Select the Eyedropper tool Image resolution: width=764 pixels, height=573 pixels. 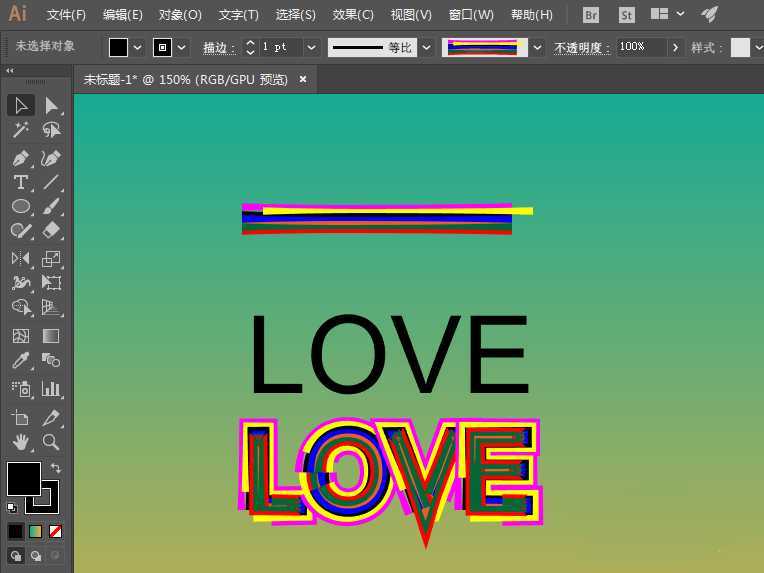tap(20, 361)
